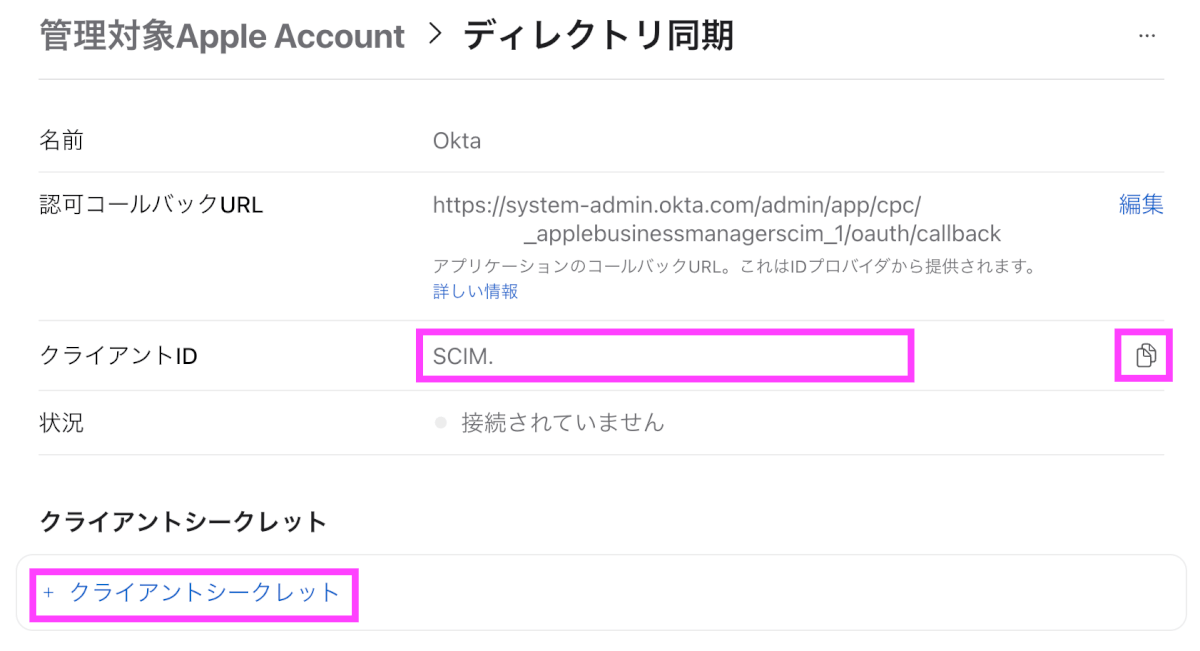This screenshot has width=1200, height=651.
Task: Click the ディレクトリ同期 page title
Action: [598, 36]
